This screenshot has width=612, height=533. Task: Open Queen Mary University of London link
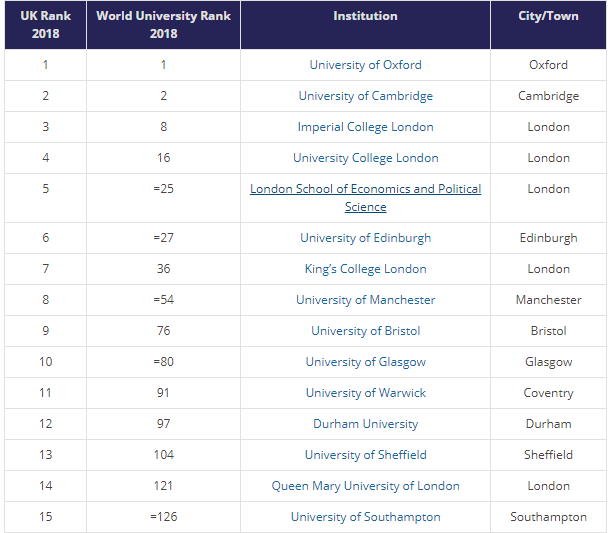click(x=365, y=486)
